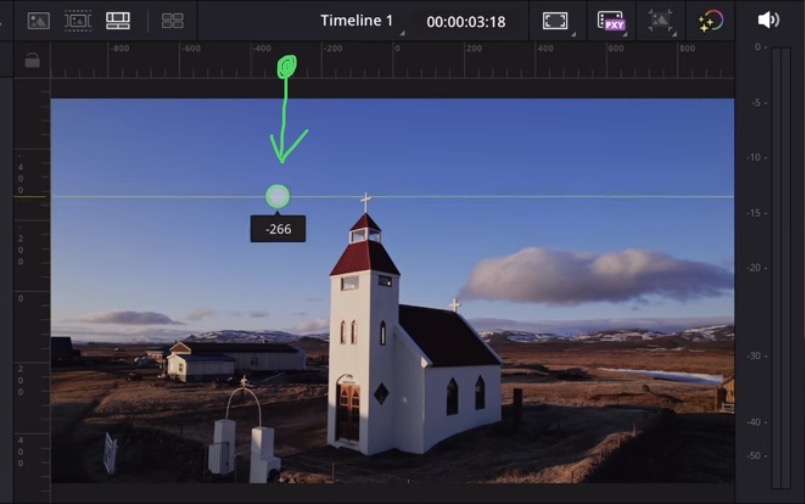Click the -266 guide value label
Viewport: 805px width, 504px height.
[278, 229]
